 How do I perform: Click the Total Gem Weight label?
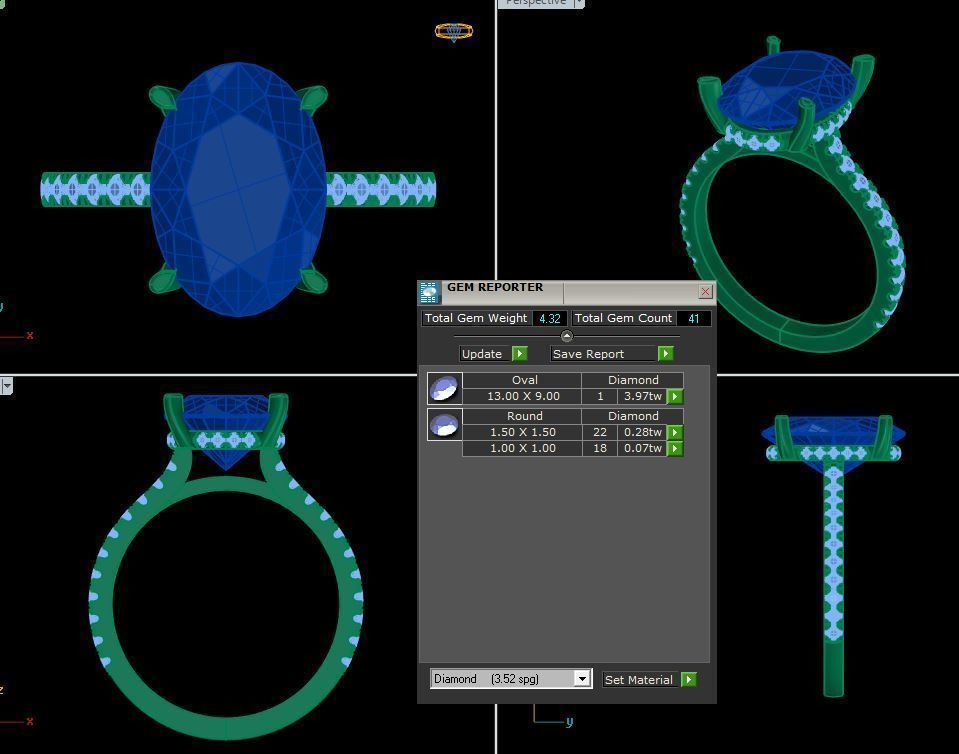(x=476, y=318)
